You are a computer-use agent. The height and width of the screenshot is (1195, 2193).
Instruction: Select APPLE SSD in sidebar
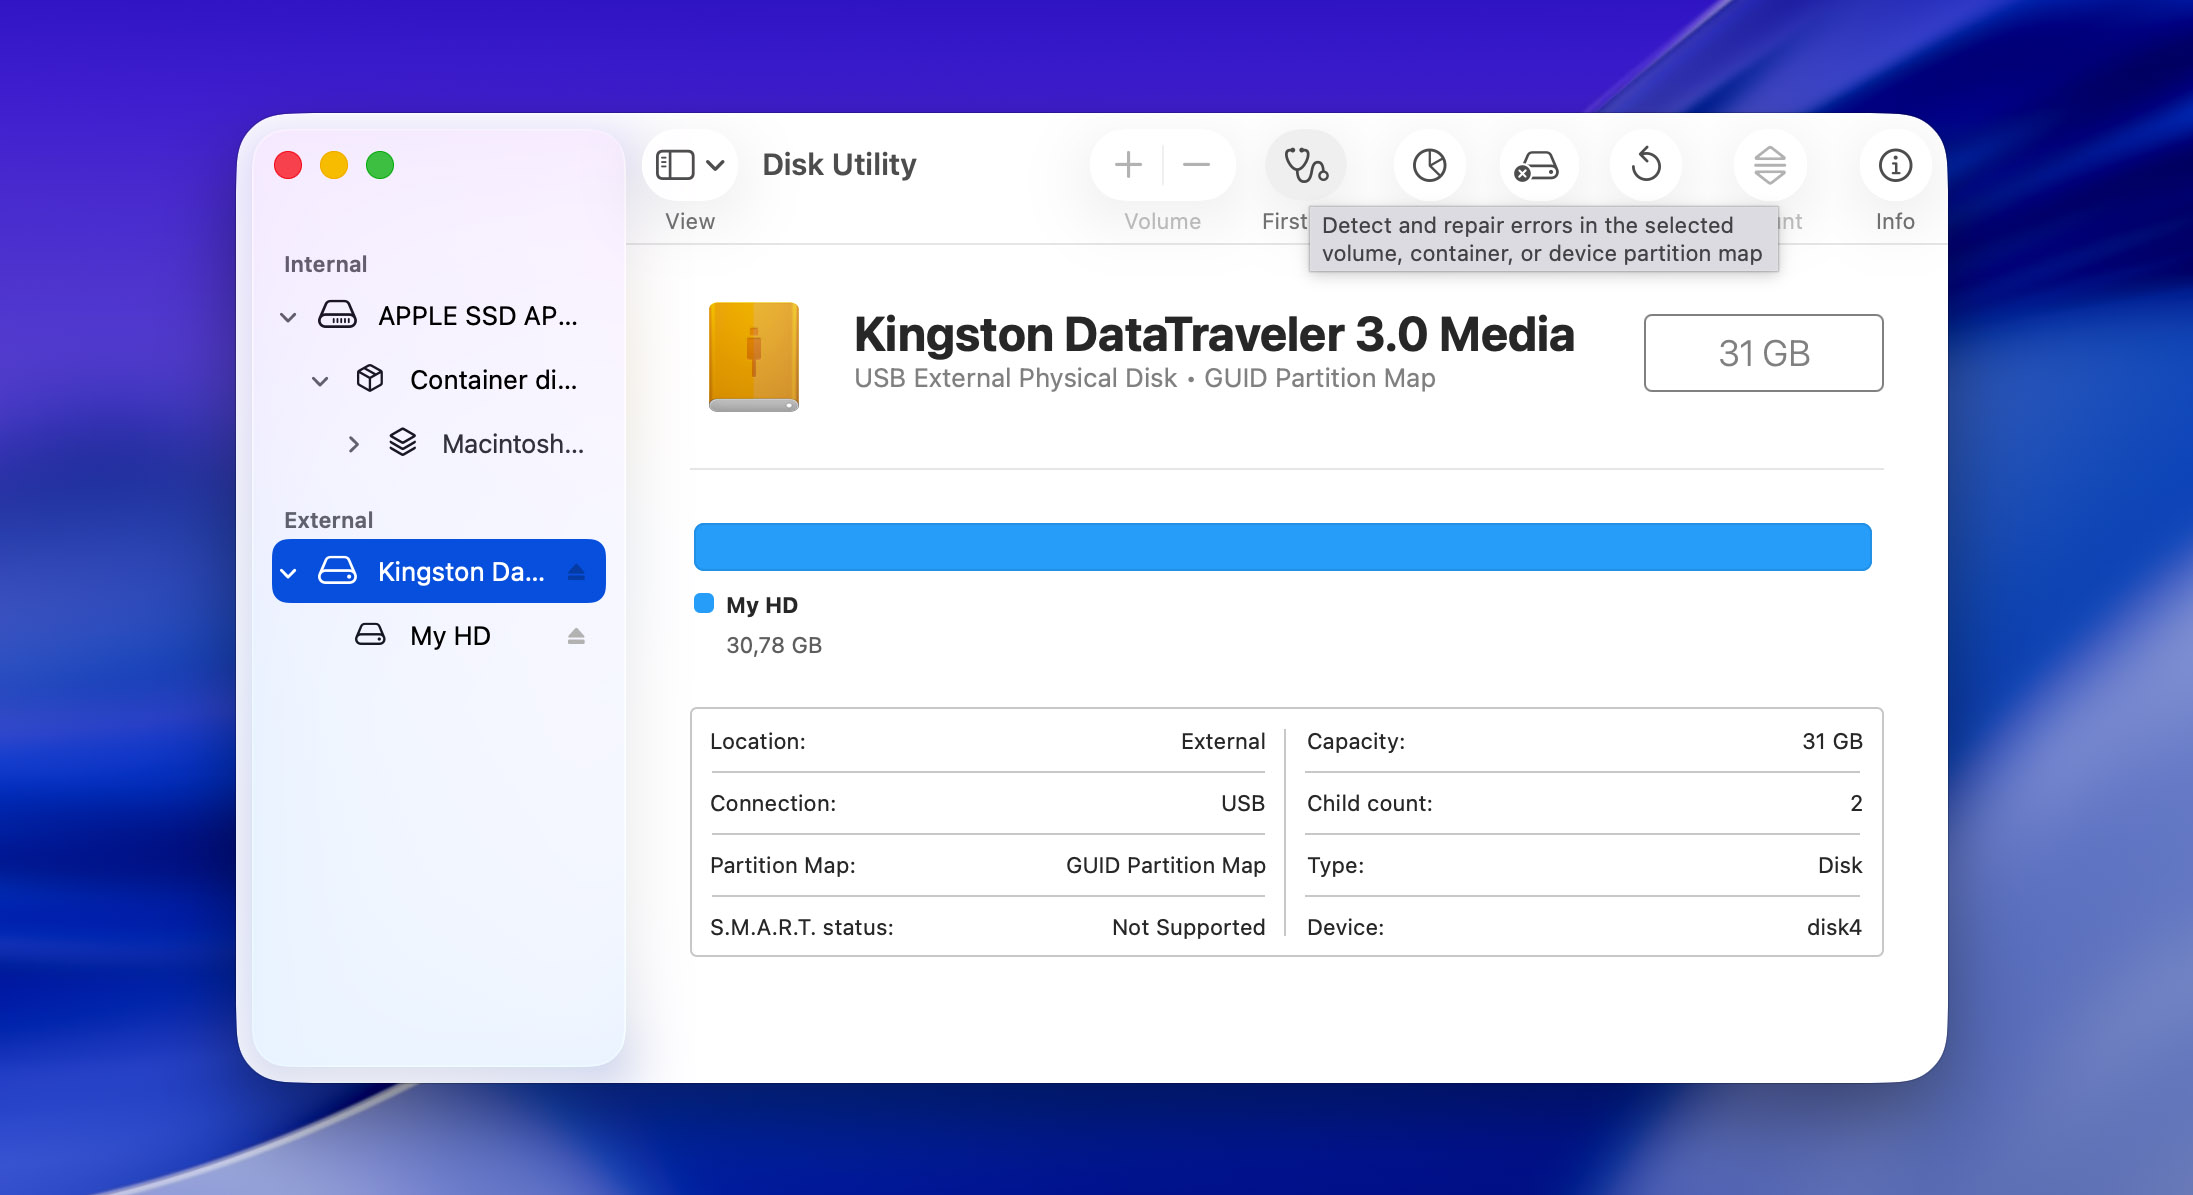coord(476,316)
